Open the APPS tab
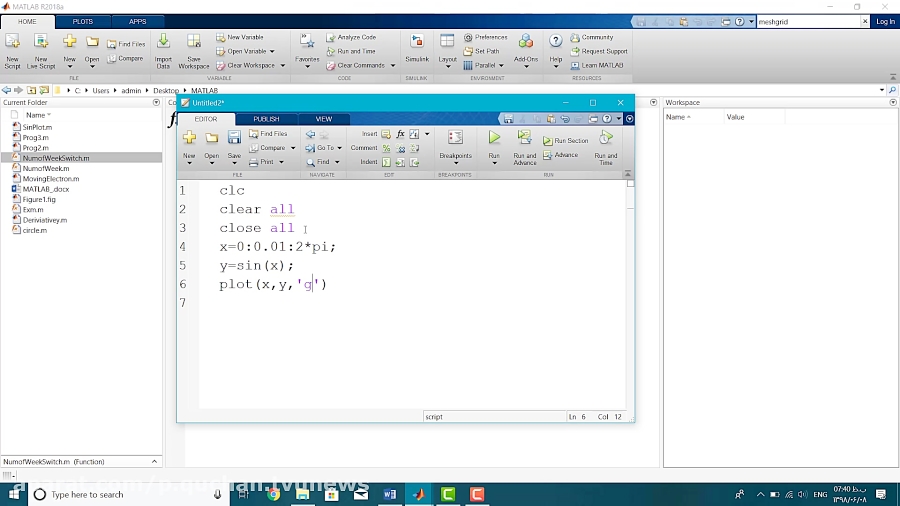 pyautogui.click(x=137, y=21)
